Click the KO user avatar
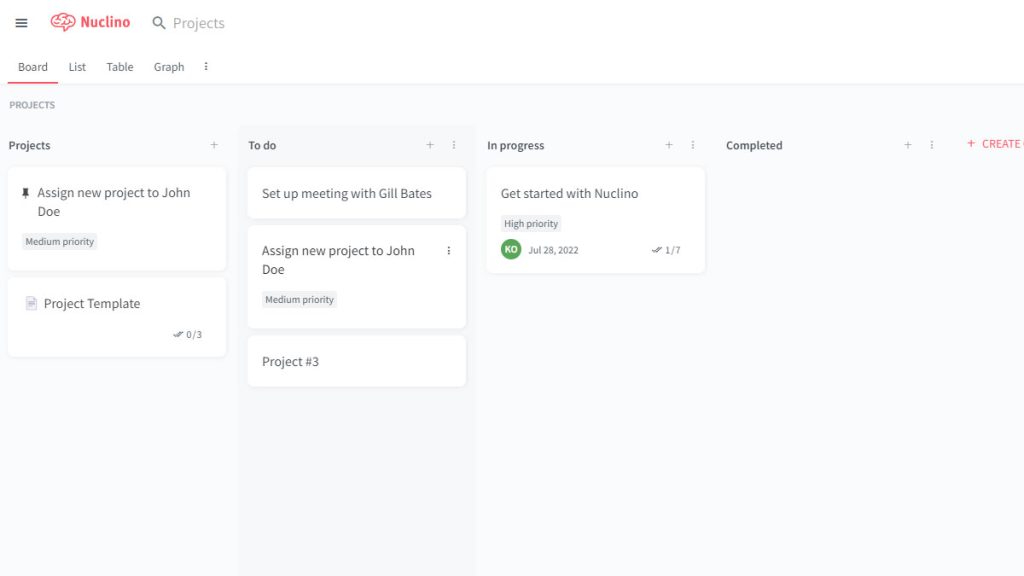Image resolution: width=1024 pixels, height=576 pixels. (x=511, y=249)
